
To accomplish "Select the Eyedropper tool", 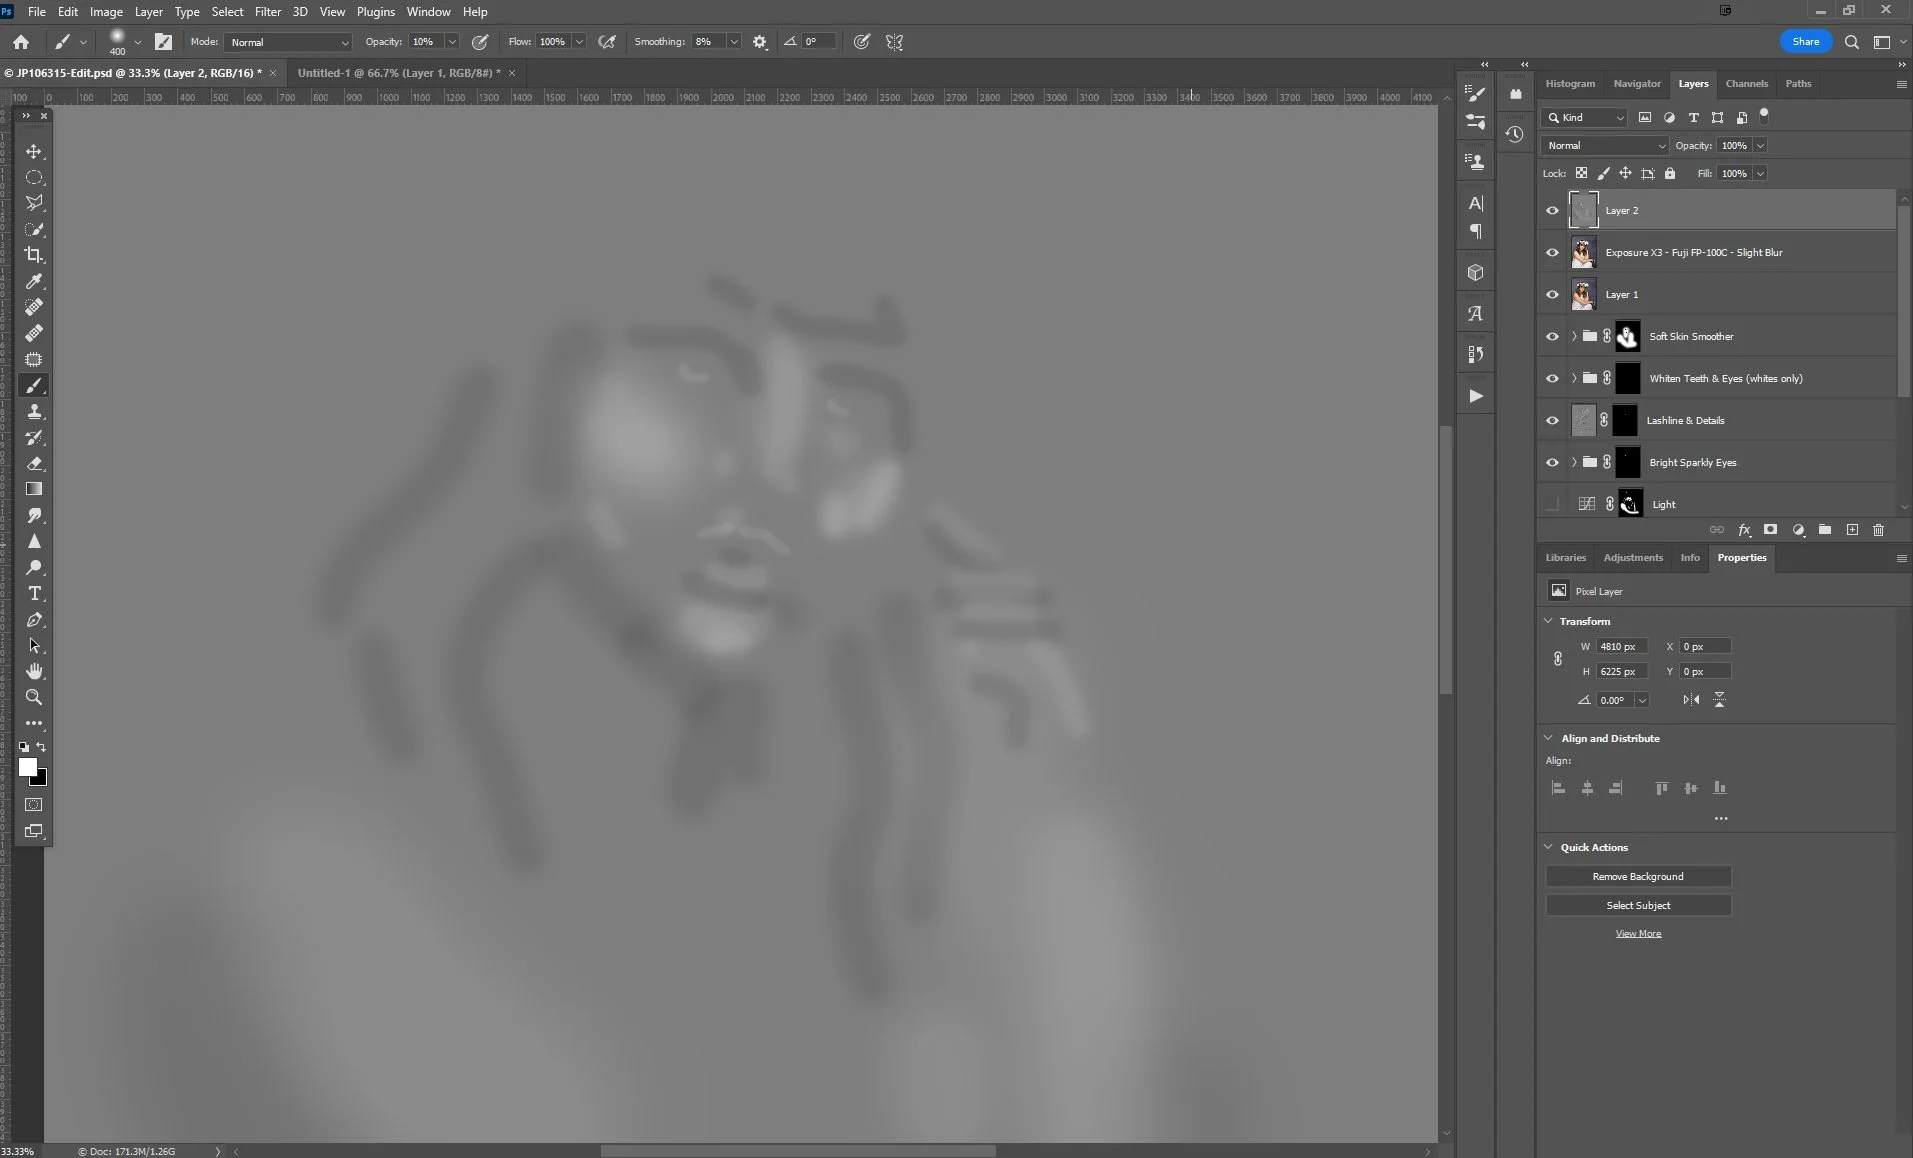I will click(x=34, y=281).
